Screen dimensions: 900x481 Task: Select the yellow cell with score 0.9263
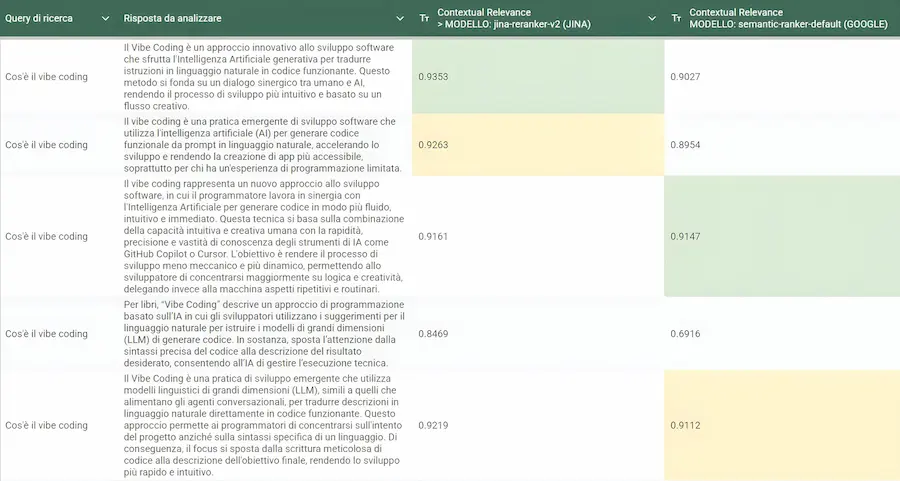538,145
